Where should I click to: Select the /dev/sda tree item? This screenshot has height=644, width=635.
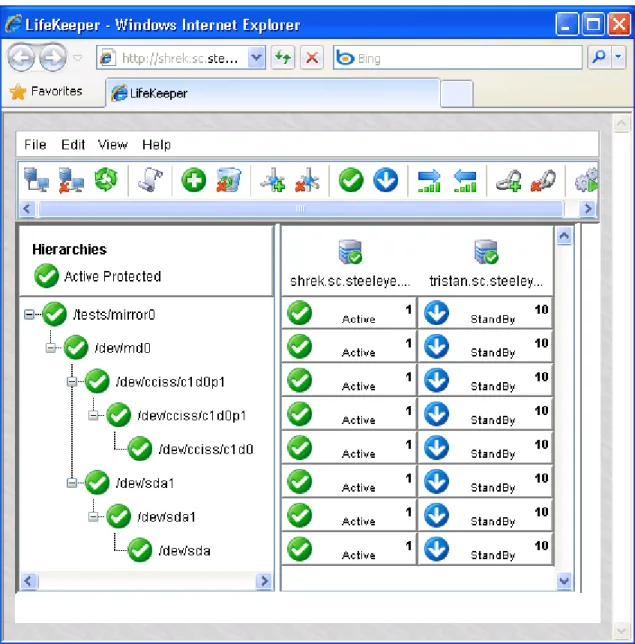tap(184, 551)
